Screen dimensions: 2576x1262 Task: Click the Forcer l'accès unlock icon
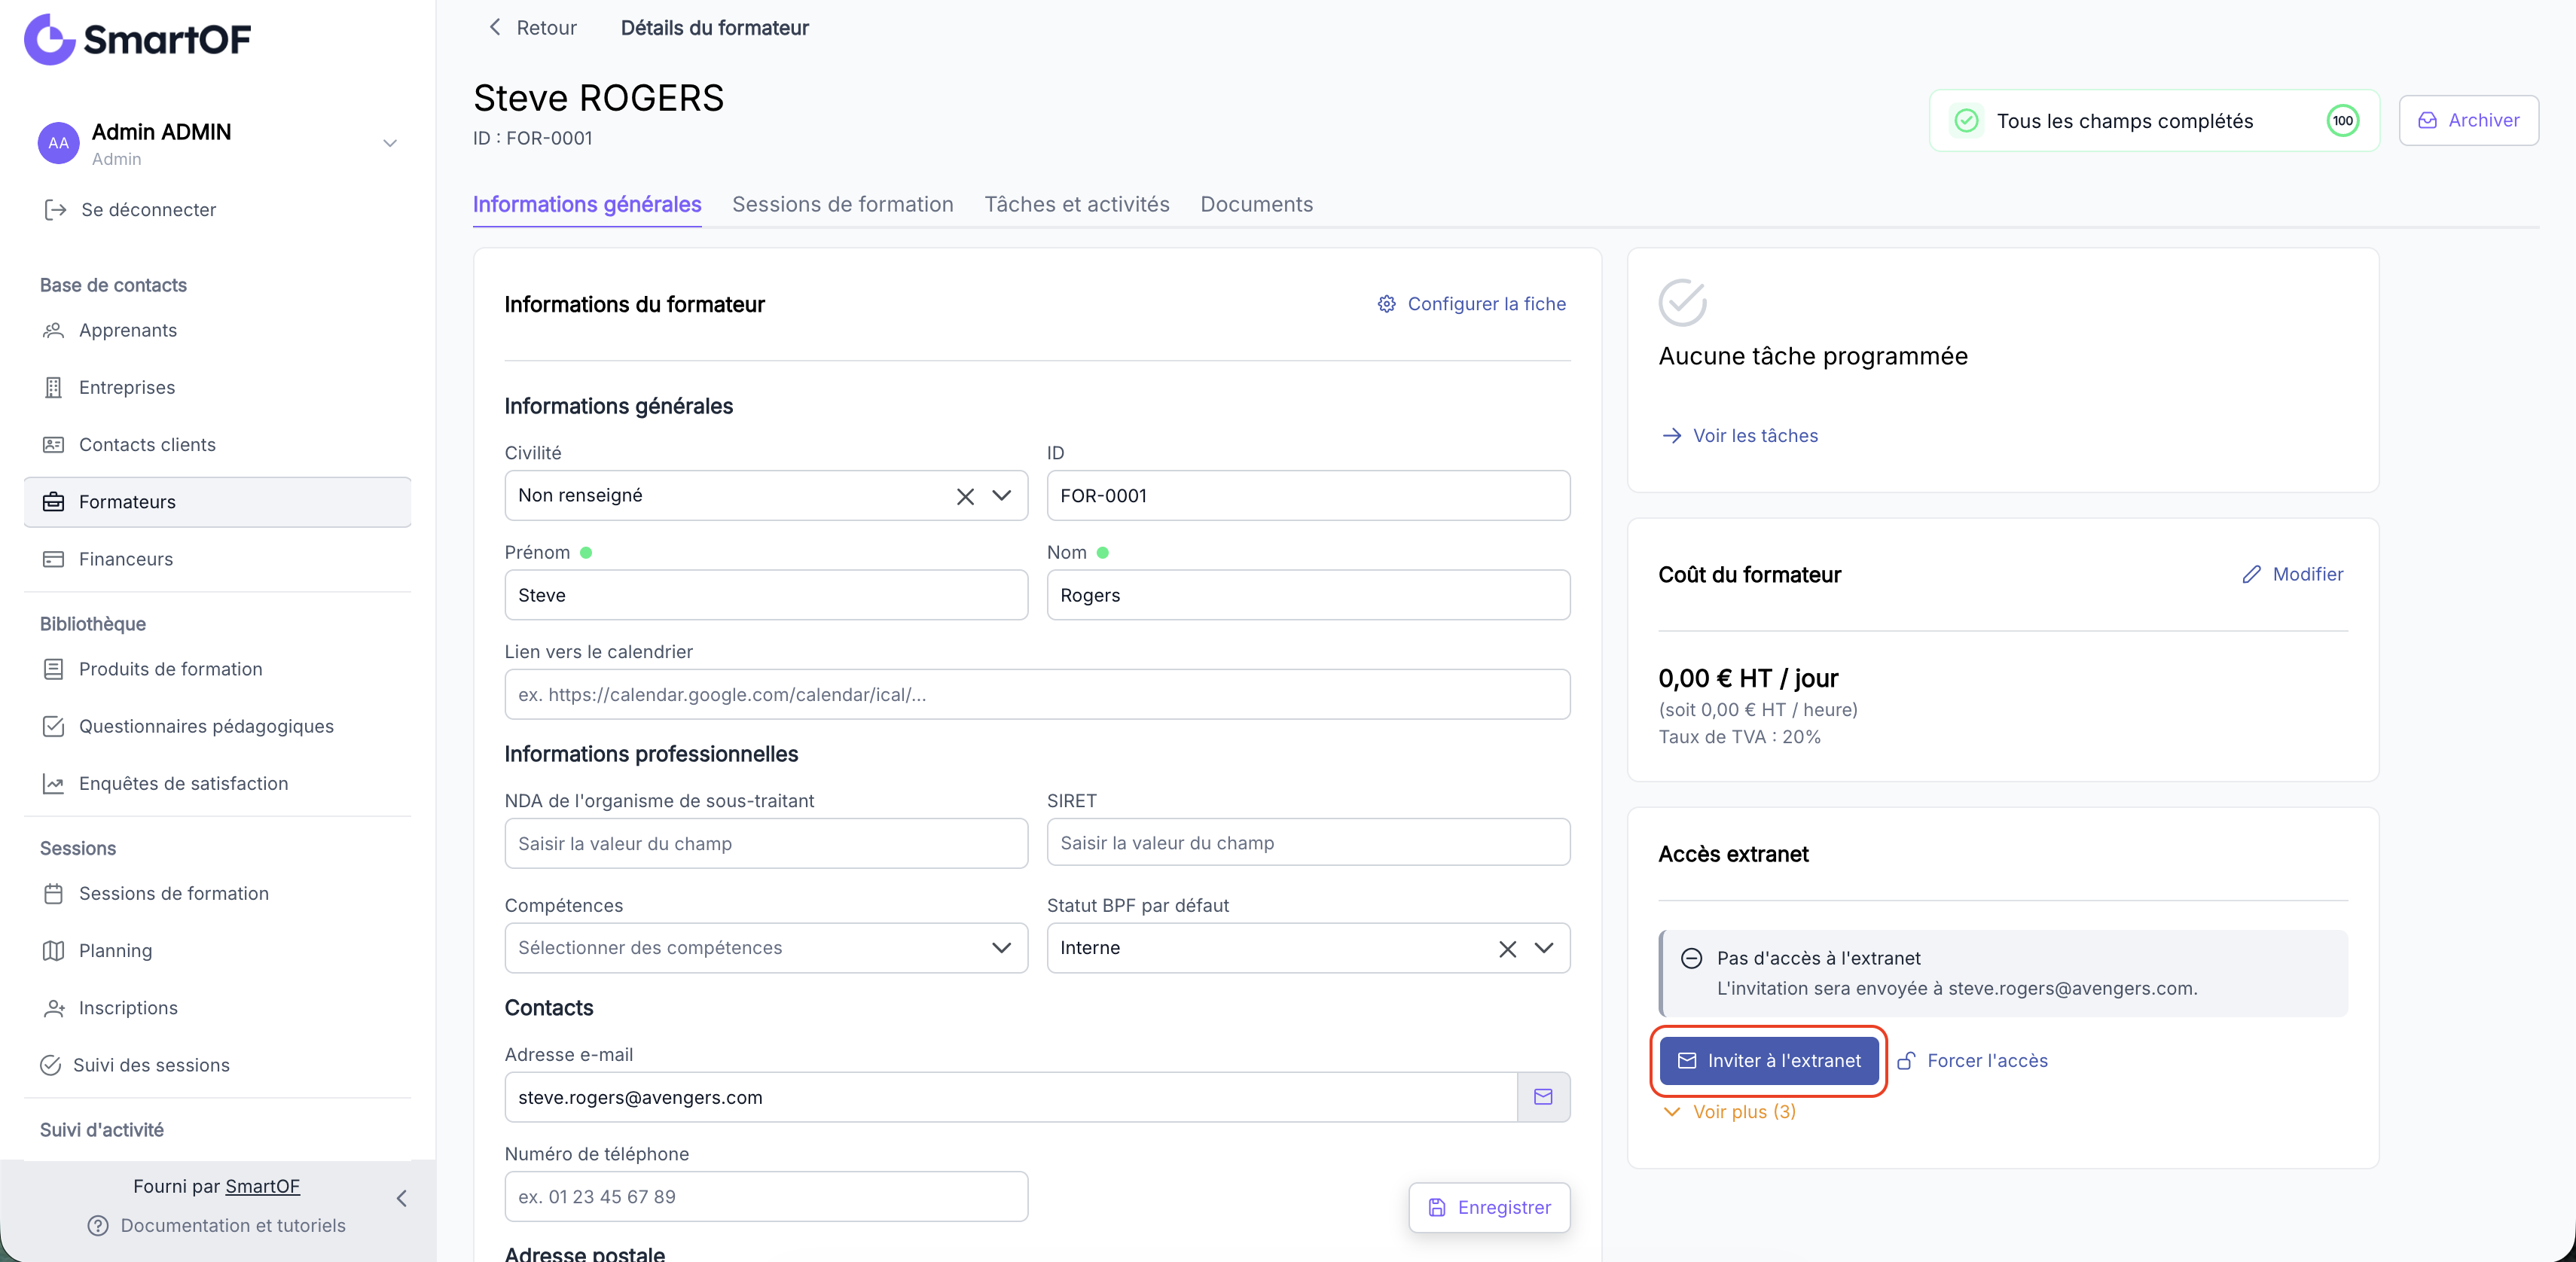[x=1906, y=1060]
